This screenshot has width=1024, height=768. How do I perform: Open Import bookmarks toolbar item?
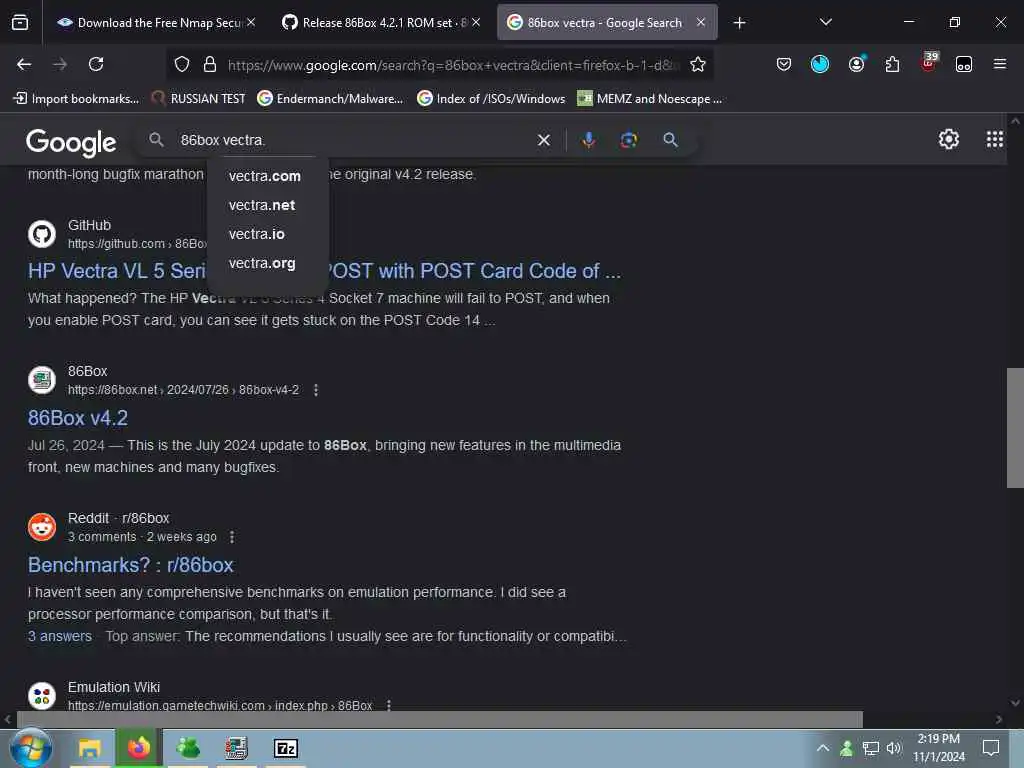coord(76,99)
